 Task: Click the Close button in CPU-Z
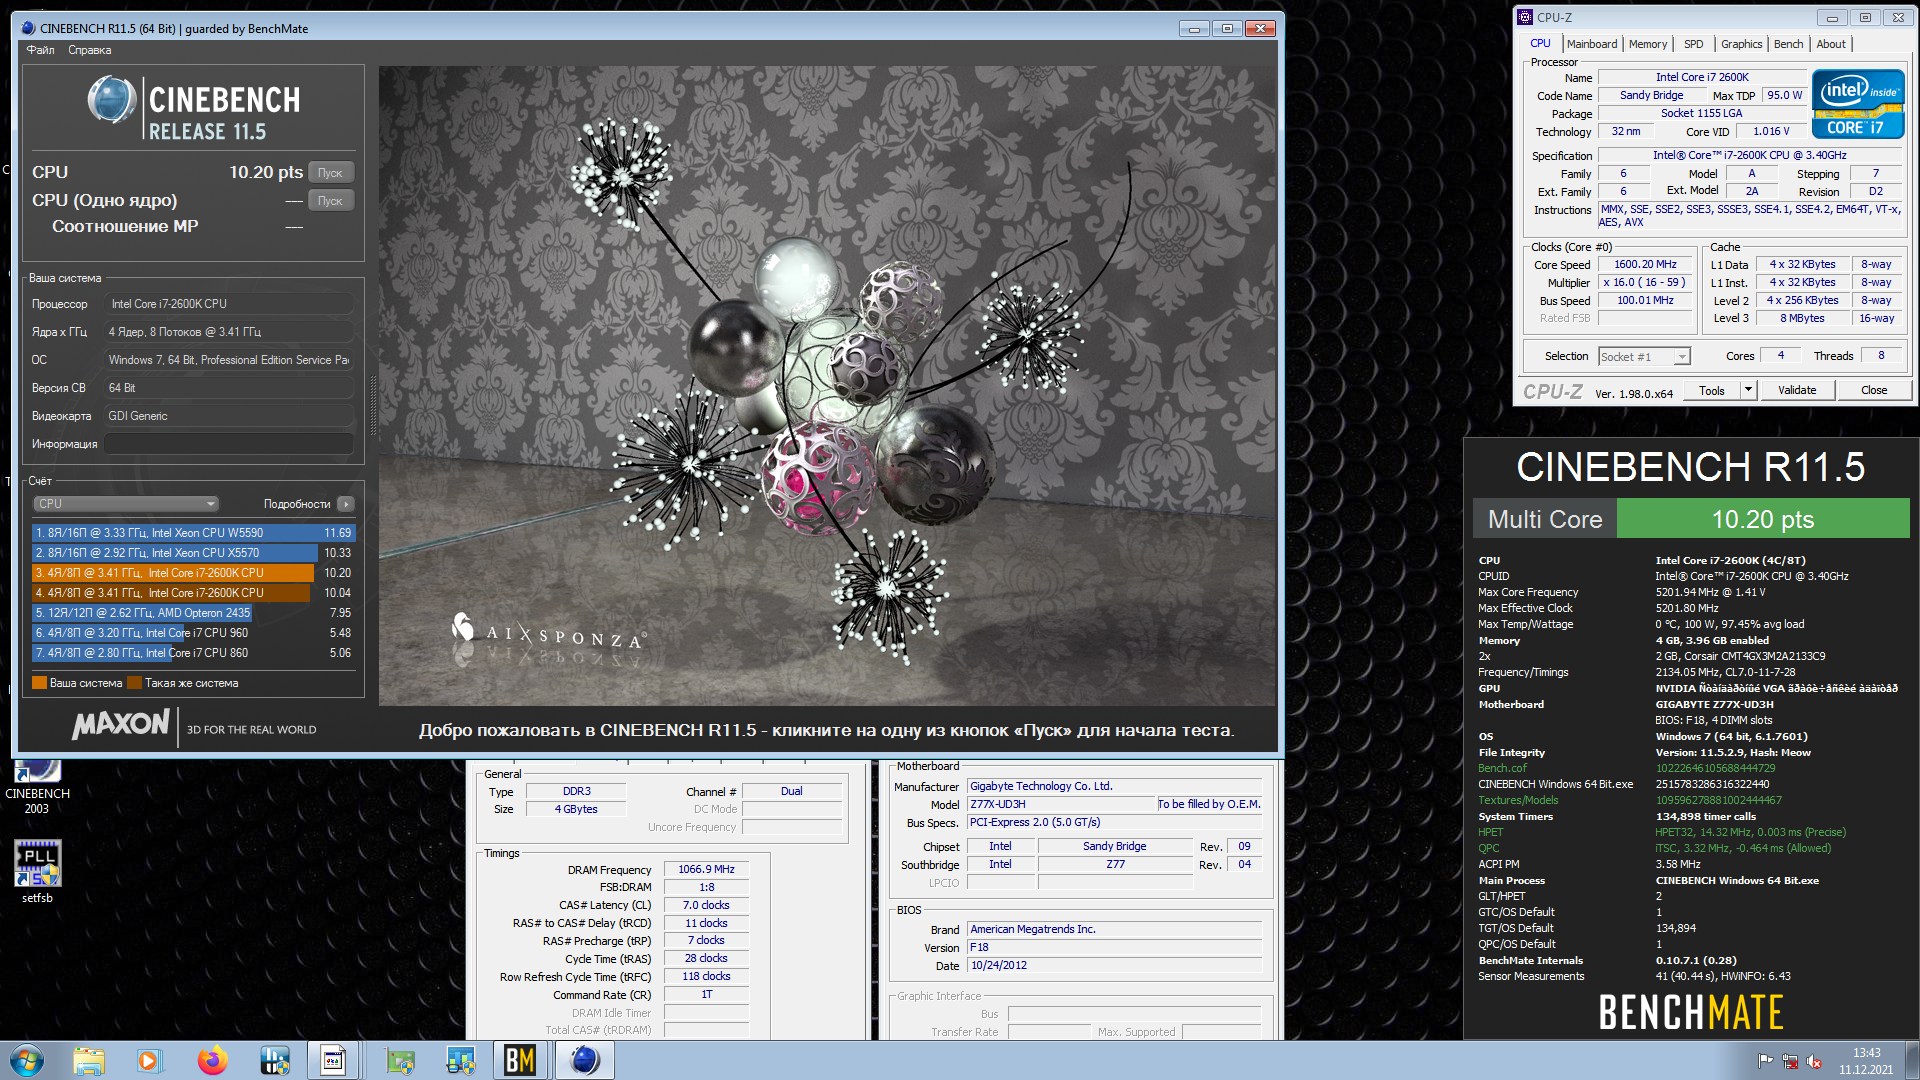1874,391
